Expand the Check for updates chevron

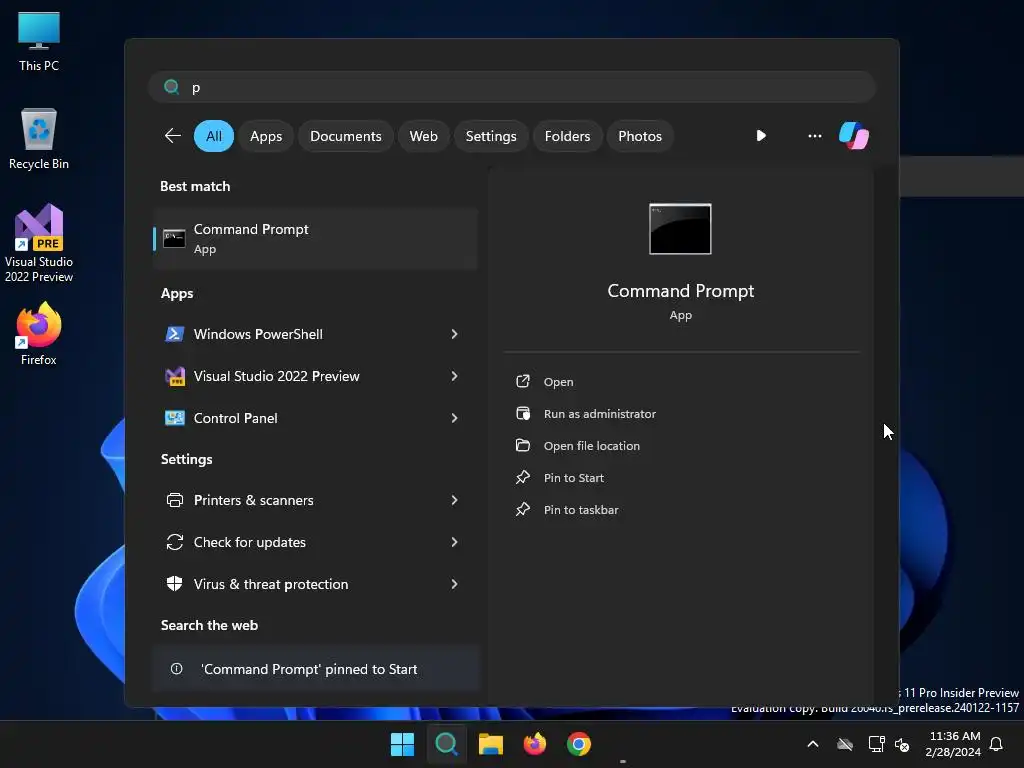[x=455, y=542]
